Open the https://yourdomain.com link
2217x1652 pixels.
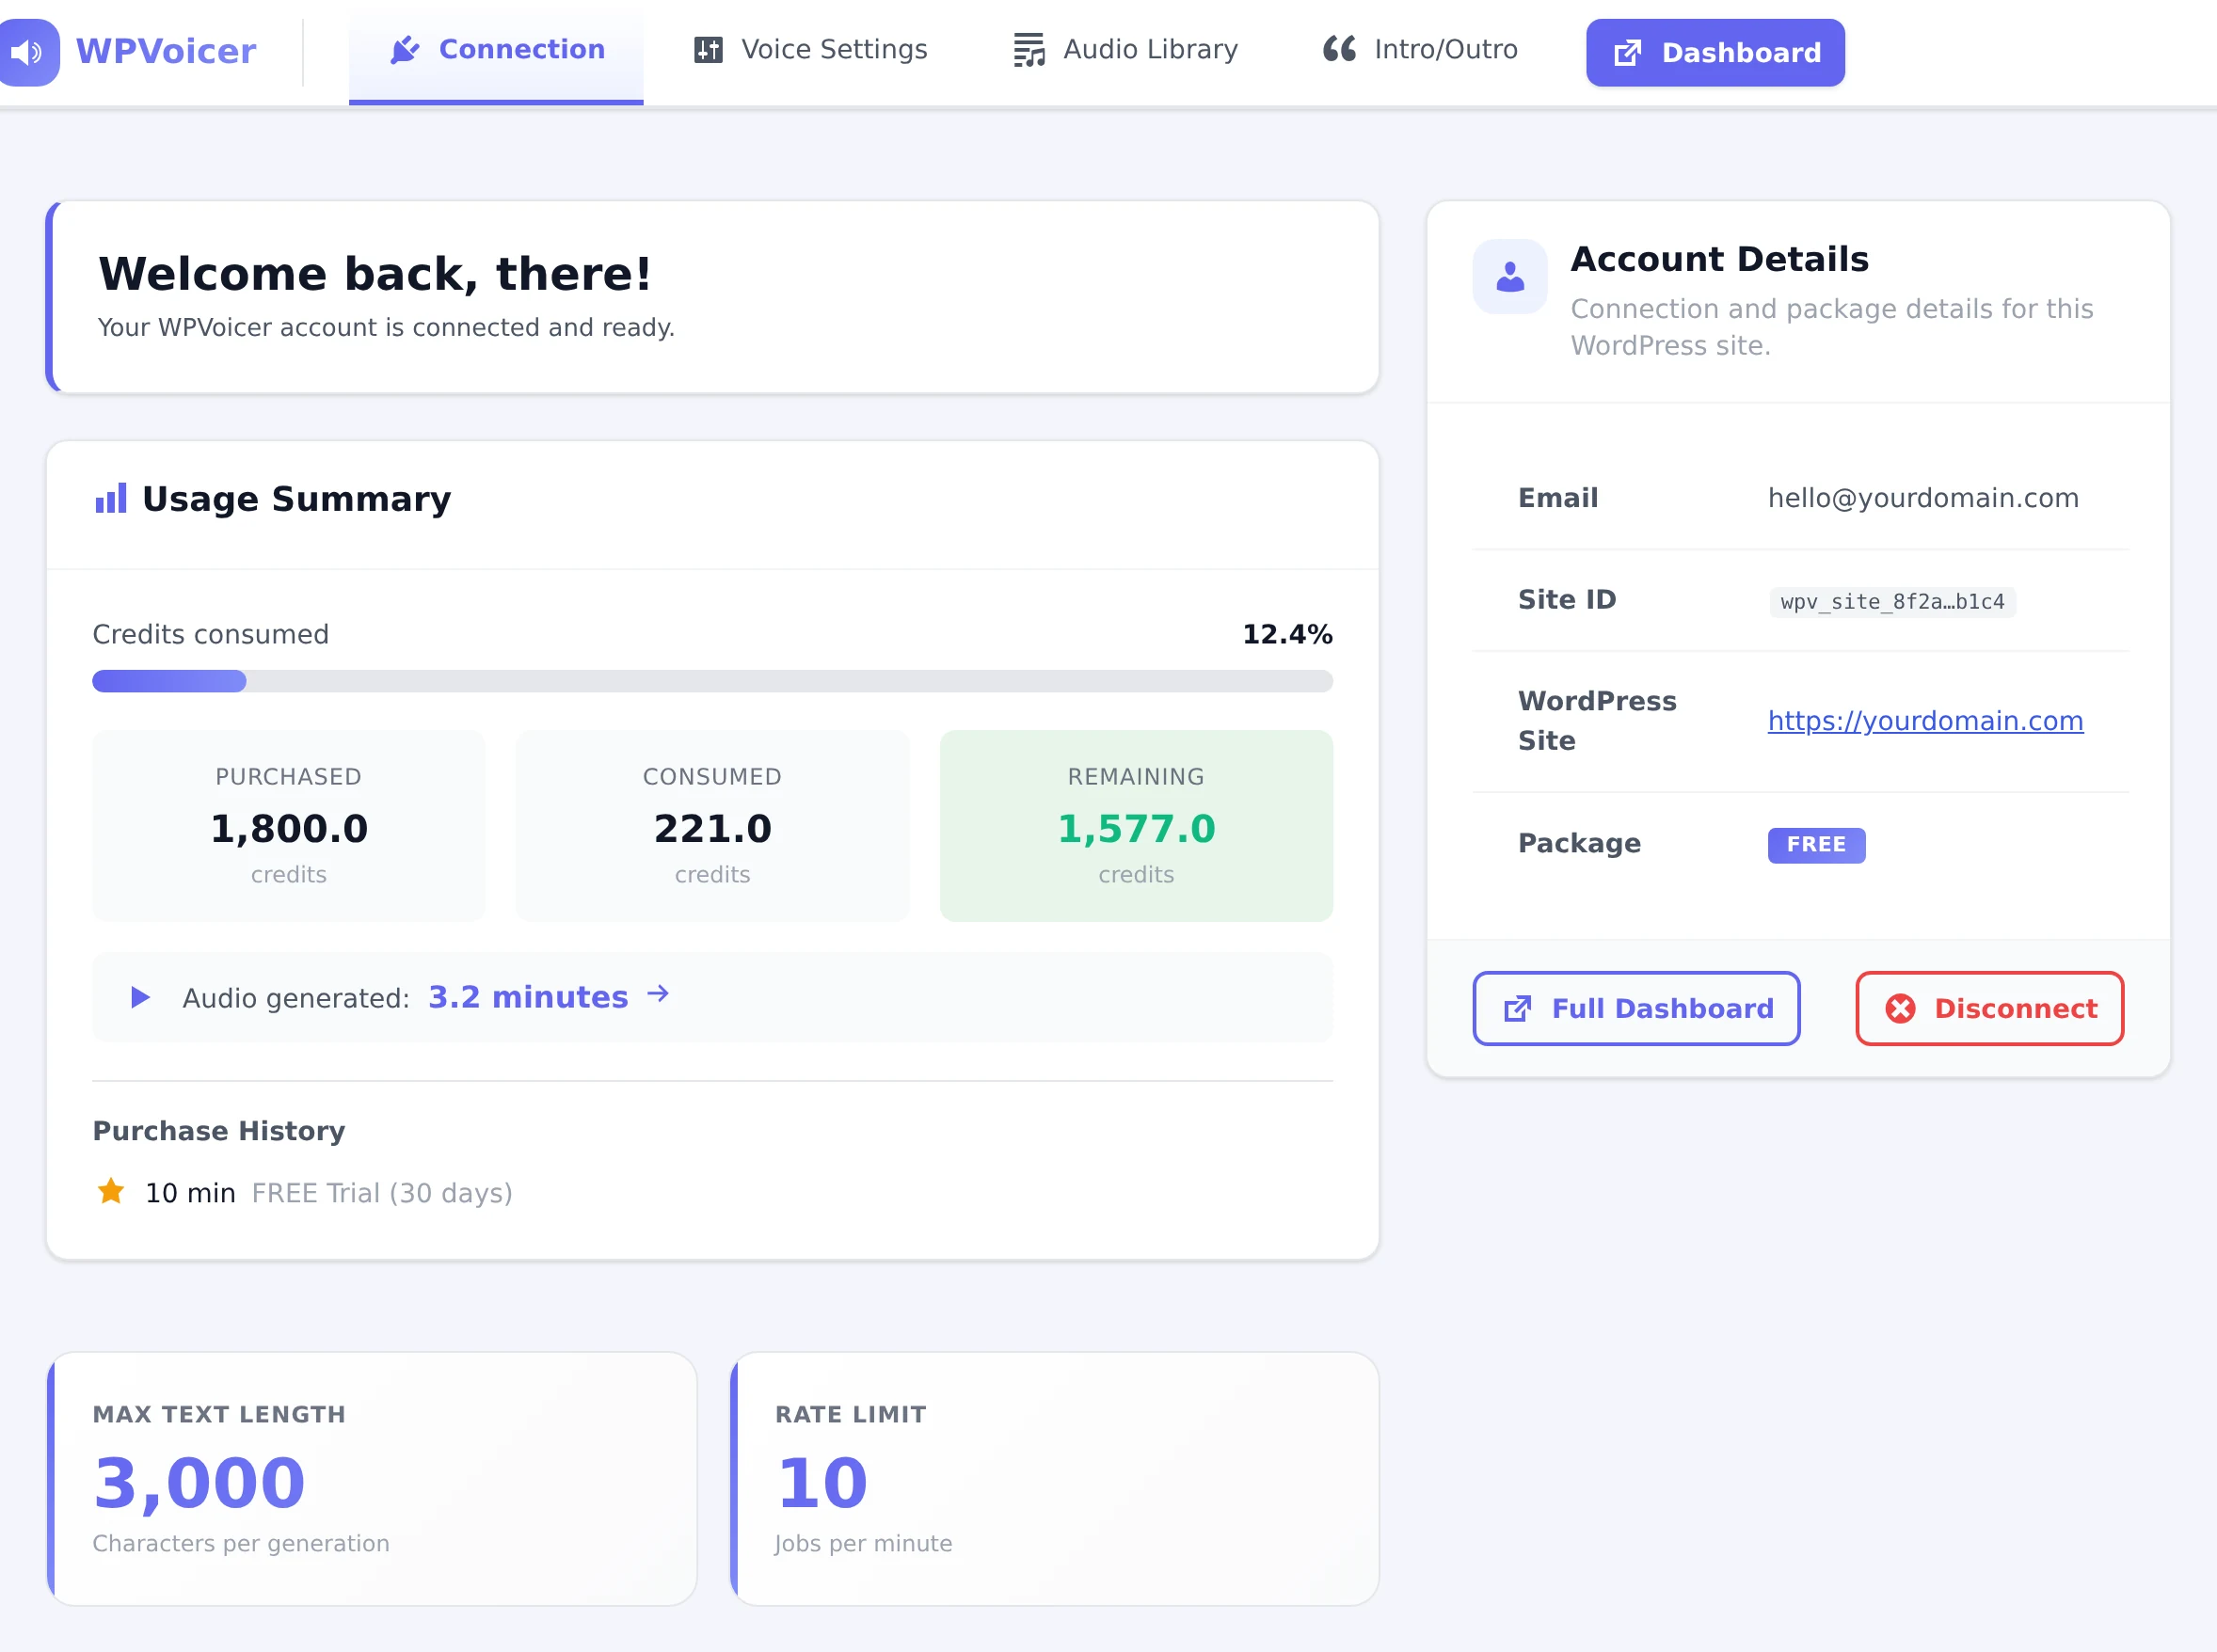1925,721
